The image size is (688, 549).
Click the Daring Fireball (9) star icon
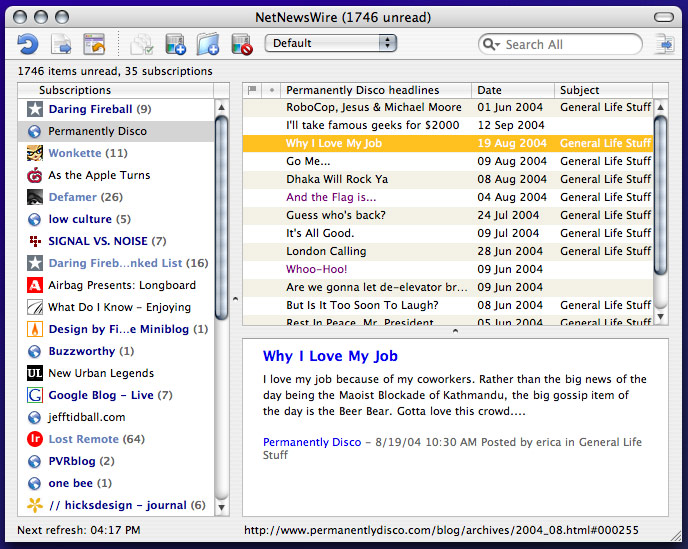[x=35, y=109]
